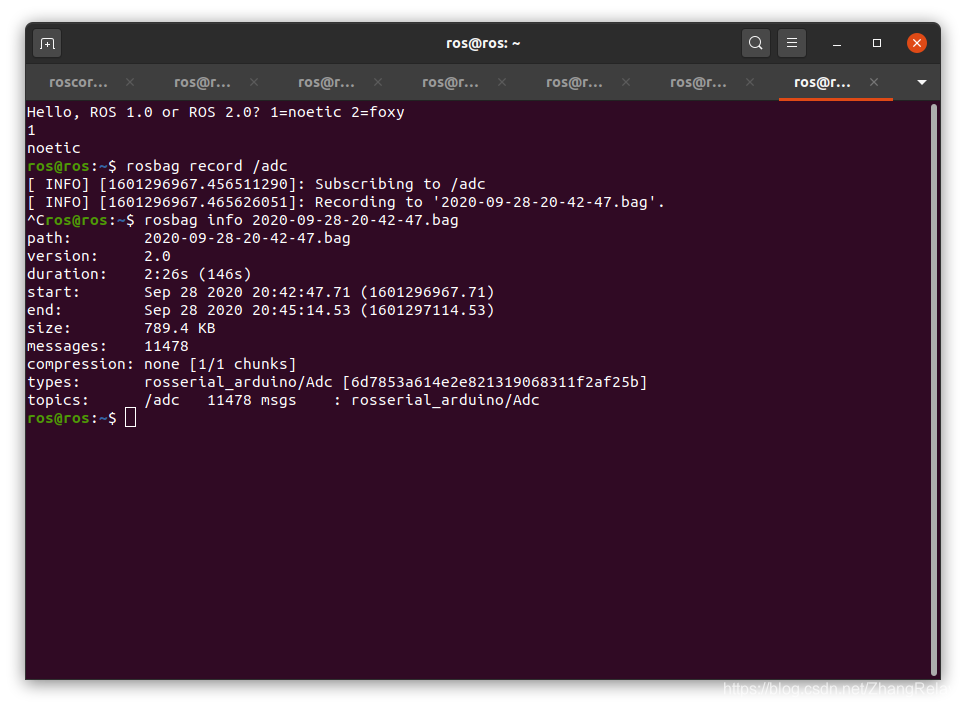
Task: Click the types hash '[6d7853a614e2e821319068311f2af25b]'
Action: pos(495,382)
